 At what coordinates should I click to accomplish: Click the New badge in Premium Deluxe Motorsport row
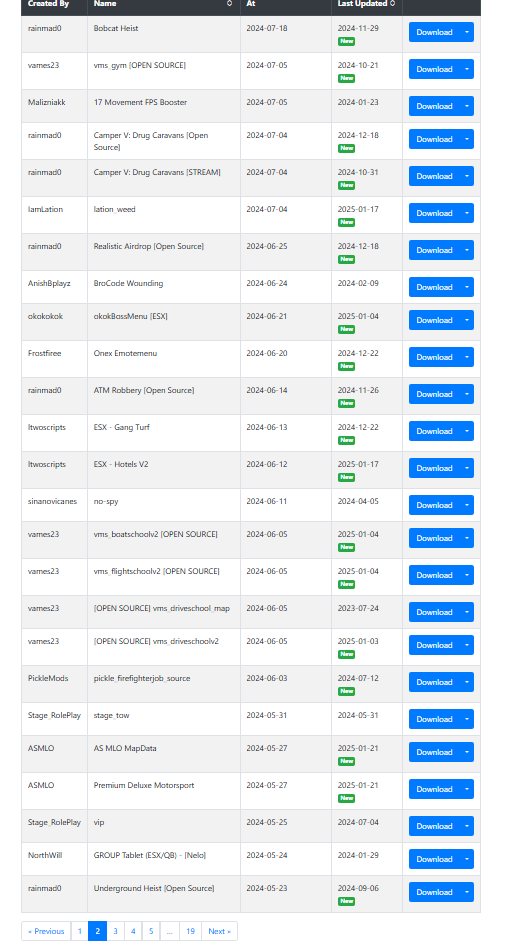coord(346,798)
